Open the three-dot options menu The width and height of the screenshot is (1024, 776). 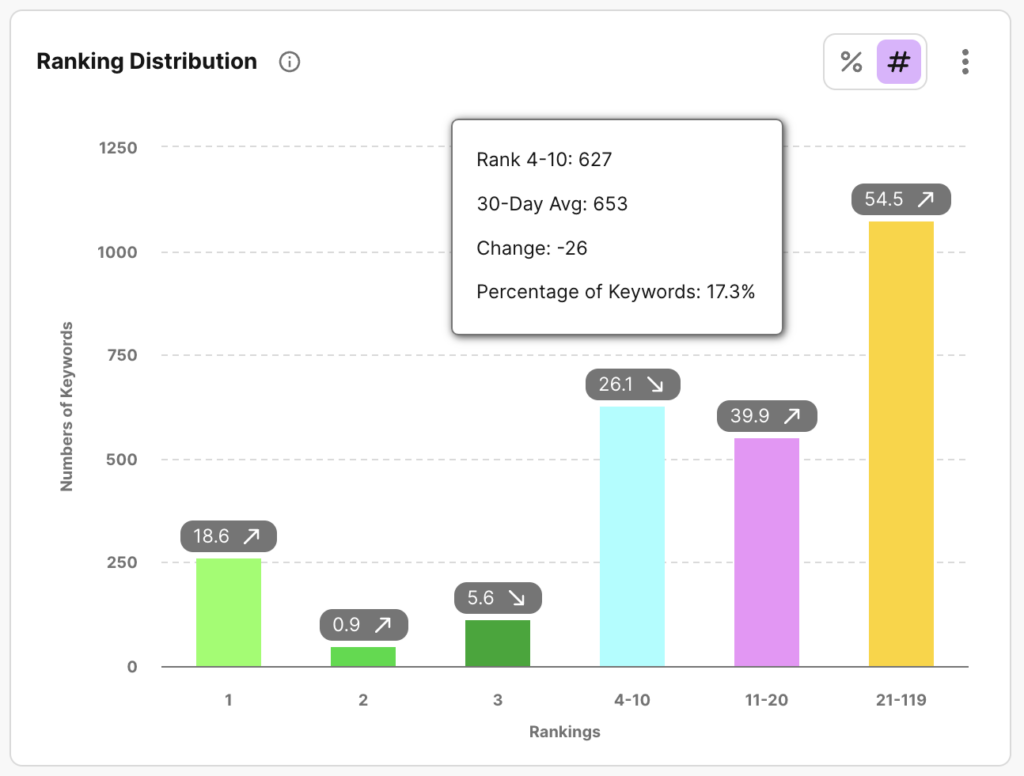tap(964, 62)
